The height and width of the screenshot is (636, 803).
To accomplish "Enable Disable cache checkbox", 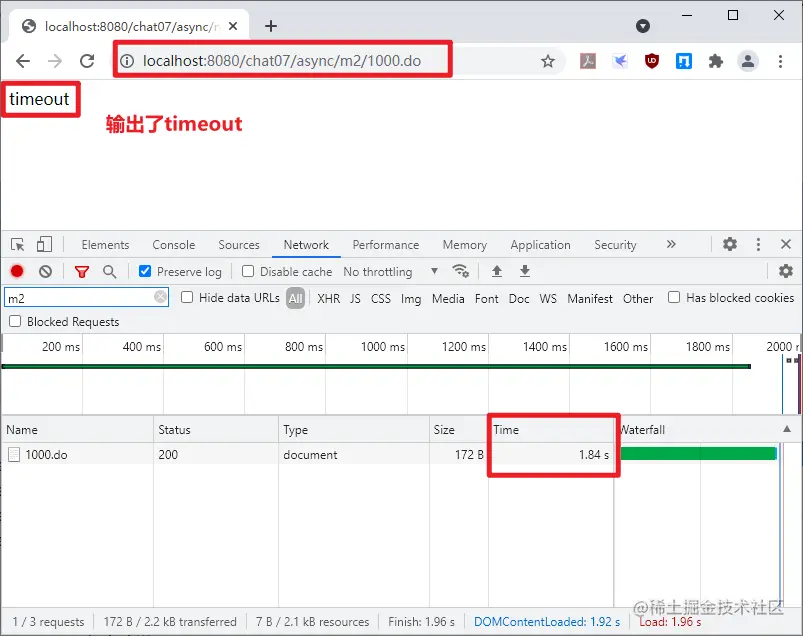I will 248,271.
